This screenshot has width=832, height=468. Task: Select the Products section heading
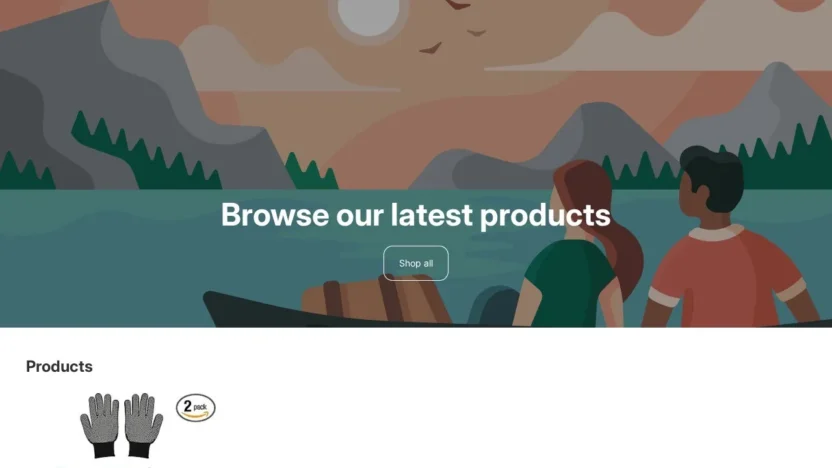tap(59, 366)
